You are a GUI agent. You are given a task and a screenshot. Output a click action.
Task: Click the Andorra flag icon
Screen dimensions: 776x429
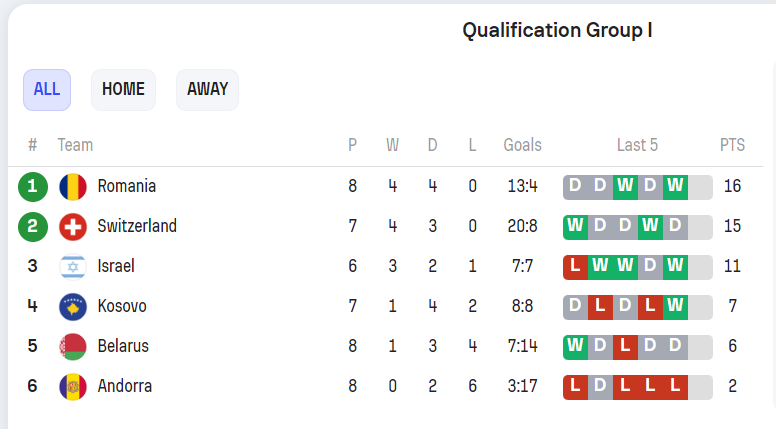[x=73, y=386]
